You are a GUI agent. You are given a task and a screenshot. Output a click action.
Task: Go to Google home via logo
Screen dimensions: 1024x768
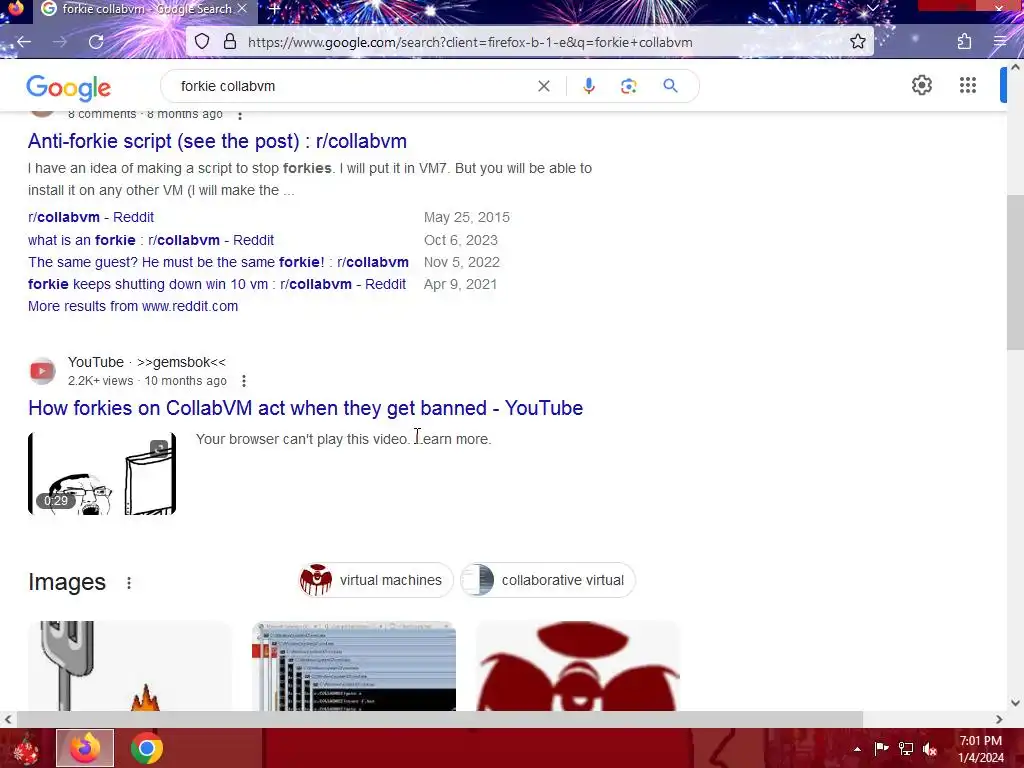[69, 87]
